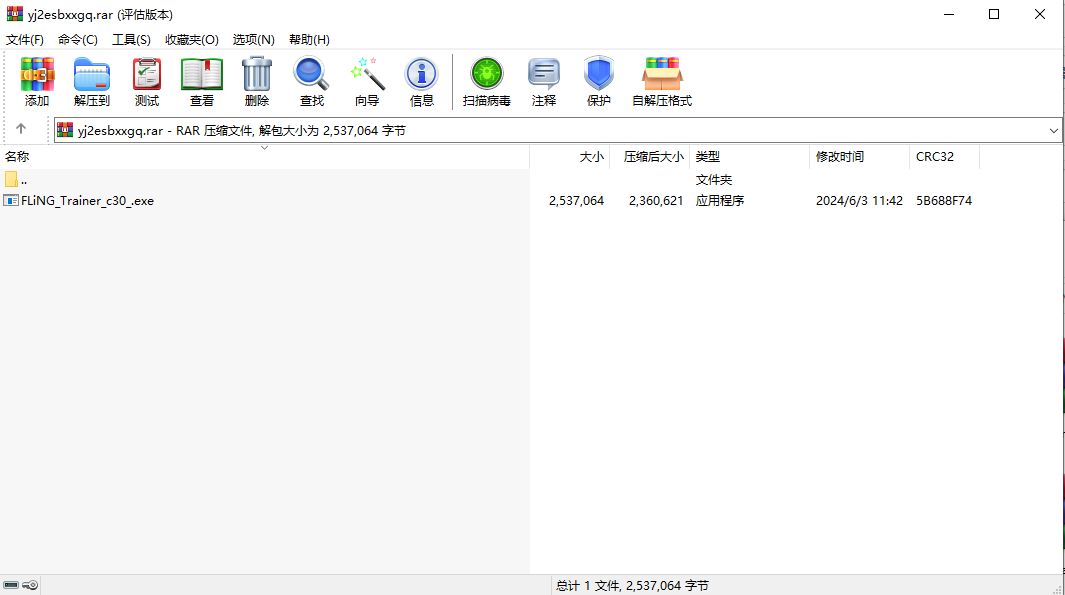Click the WinRAR title bar icon
Viewport: 1065px width, 595px height.
[x=14, y=14]
